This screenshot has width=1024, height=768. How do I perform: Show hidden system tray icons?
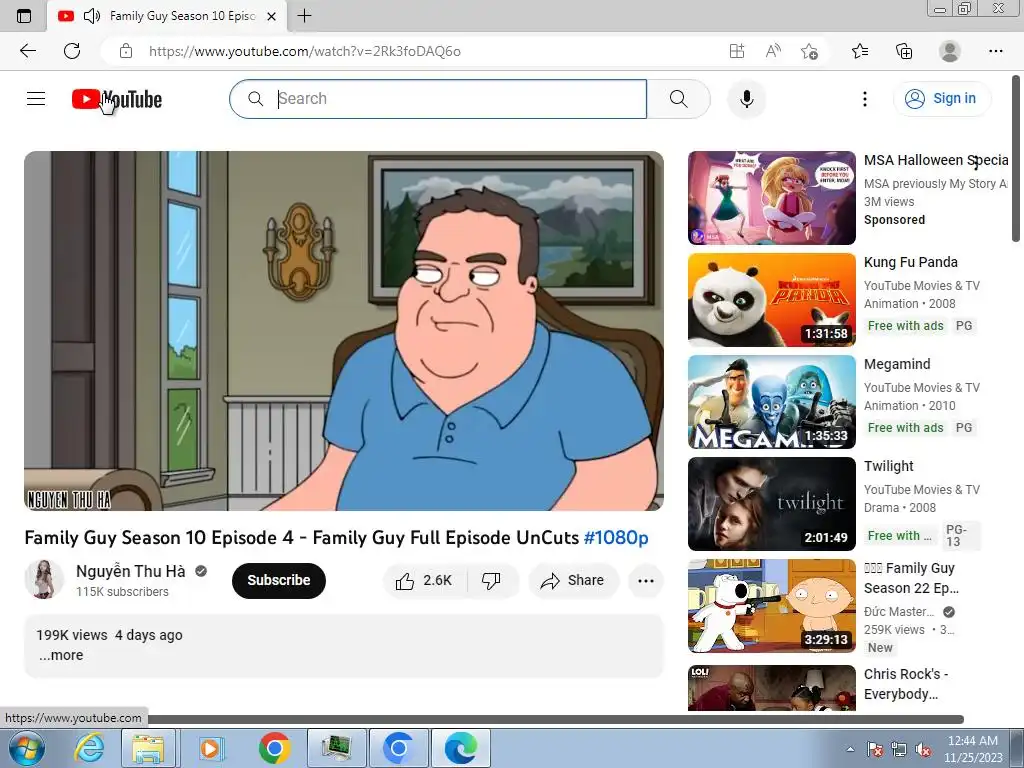pyautogui.click(x=850, y=749)
